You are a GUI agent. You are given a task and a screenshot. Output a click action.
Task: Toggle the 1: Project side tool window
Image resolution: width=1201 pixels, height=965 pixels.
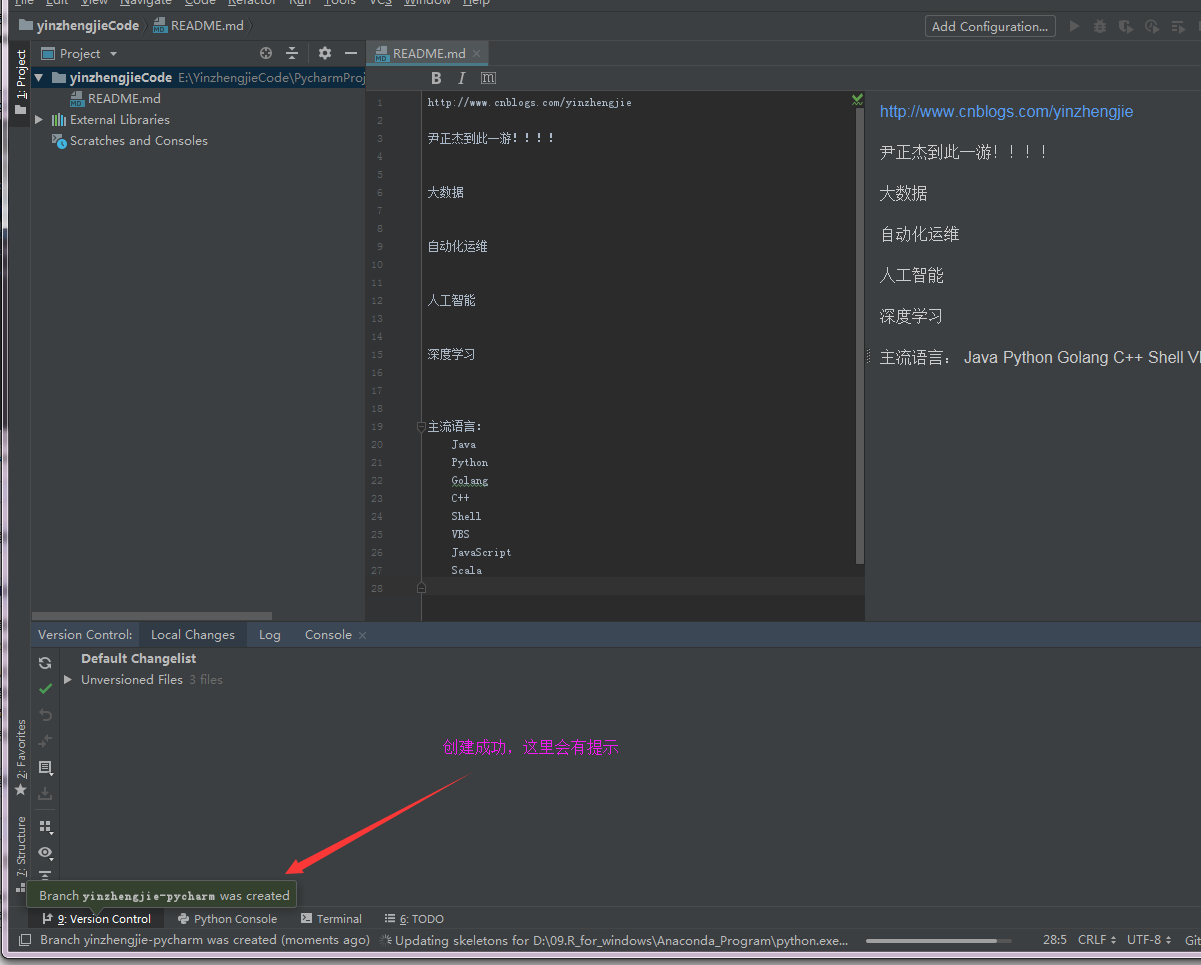click(x=21, y=82)
